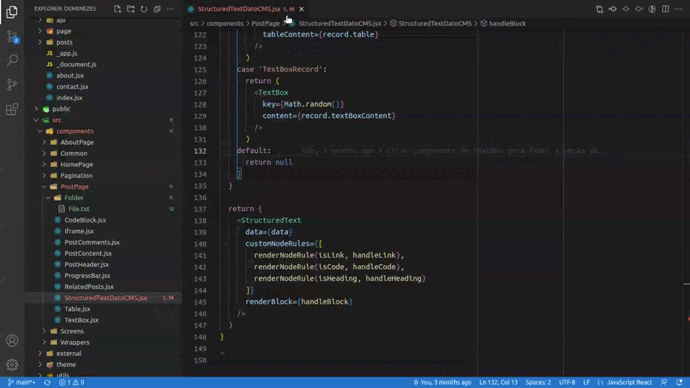Click 'StructuredTextDatoCMS.jsx' breadcrumb item
Viewport: 690px width, 388px height.
click(x=340, y=23)
